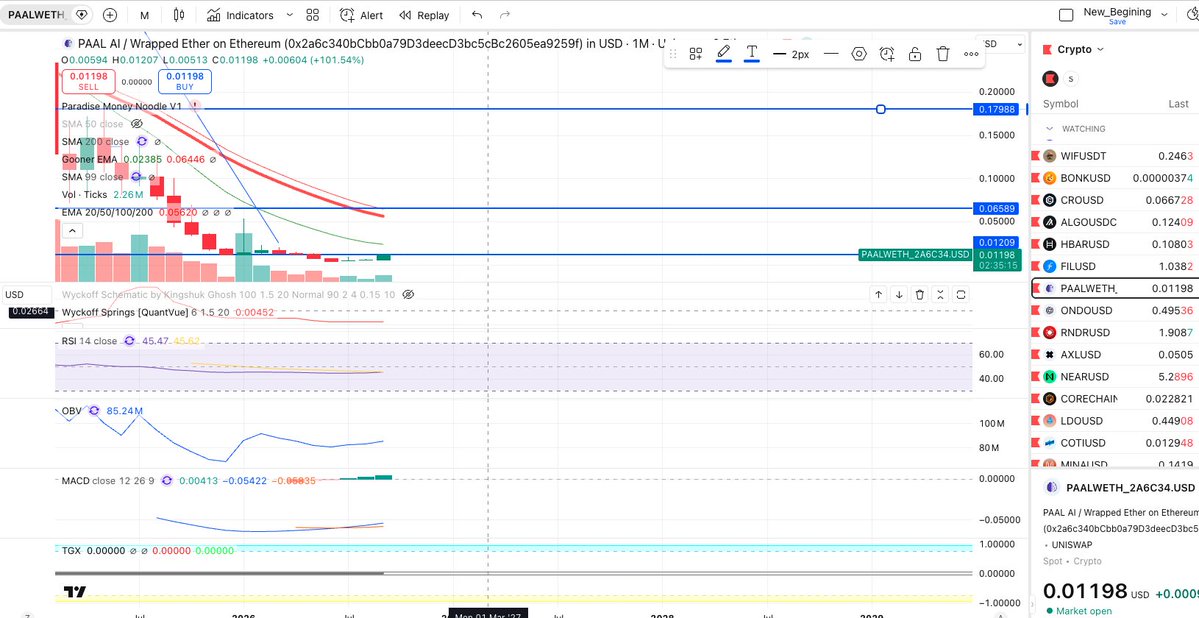Click the SMA 200 refresh status icon
Screen dimensions: 1199x618
click(141, 141)
